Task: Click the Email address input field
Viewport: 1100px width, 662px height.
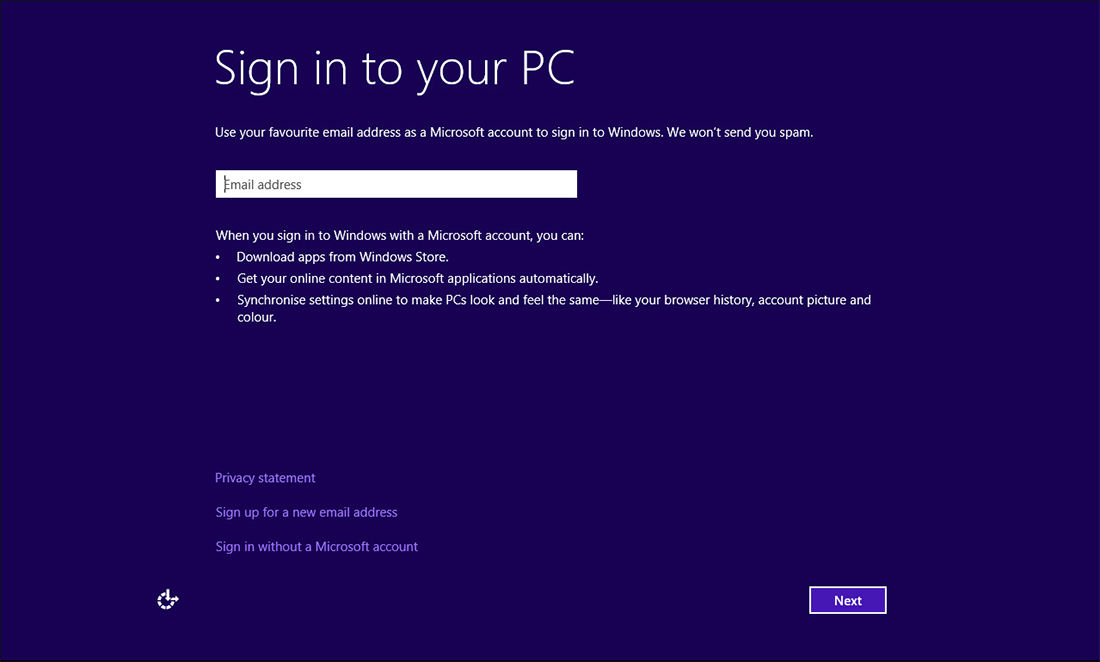Action: point(396,184)
